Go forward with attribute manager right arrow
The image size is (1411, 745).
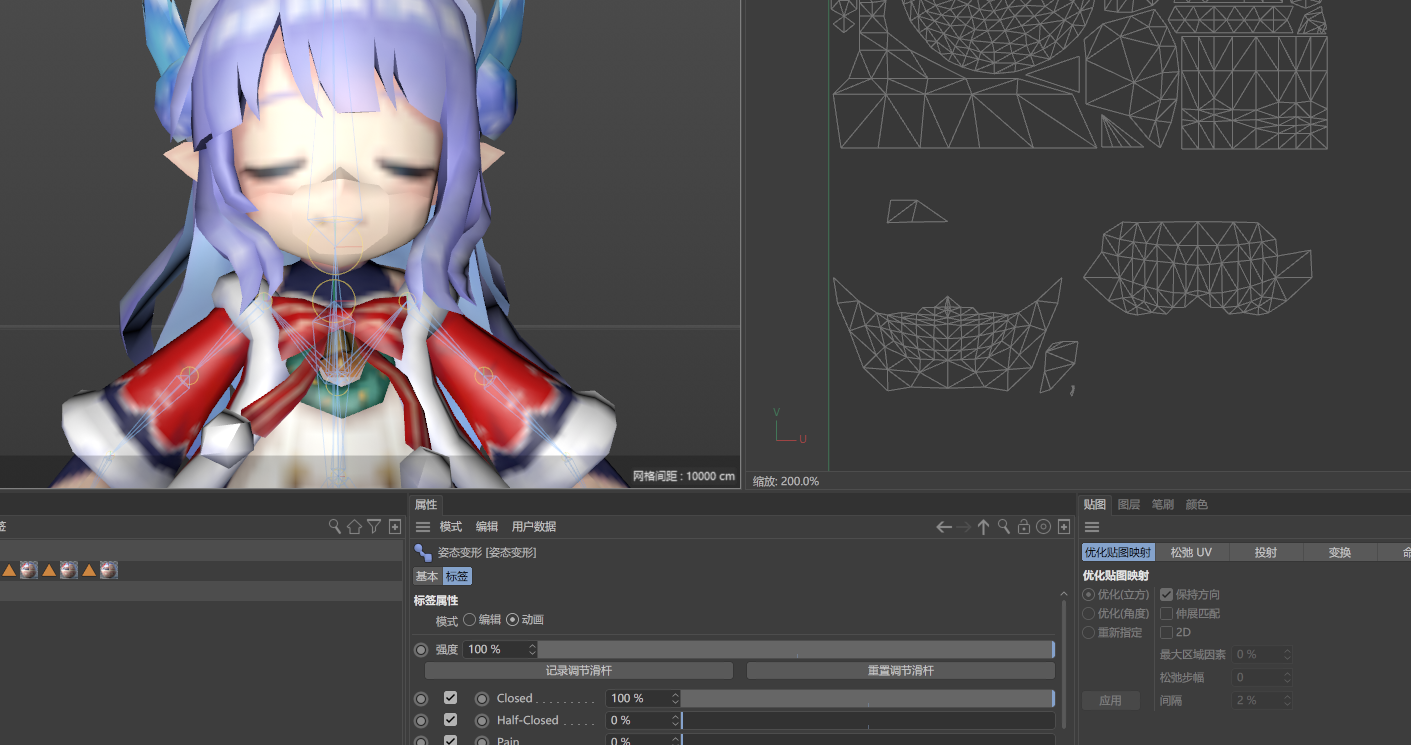[963, 527]
